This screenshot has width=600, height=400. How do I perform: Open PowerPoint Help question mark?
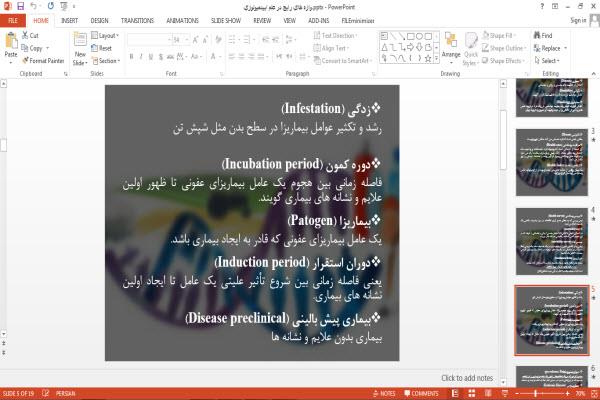(542, 6)
